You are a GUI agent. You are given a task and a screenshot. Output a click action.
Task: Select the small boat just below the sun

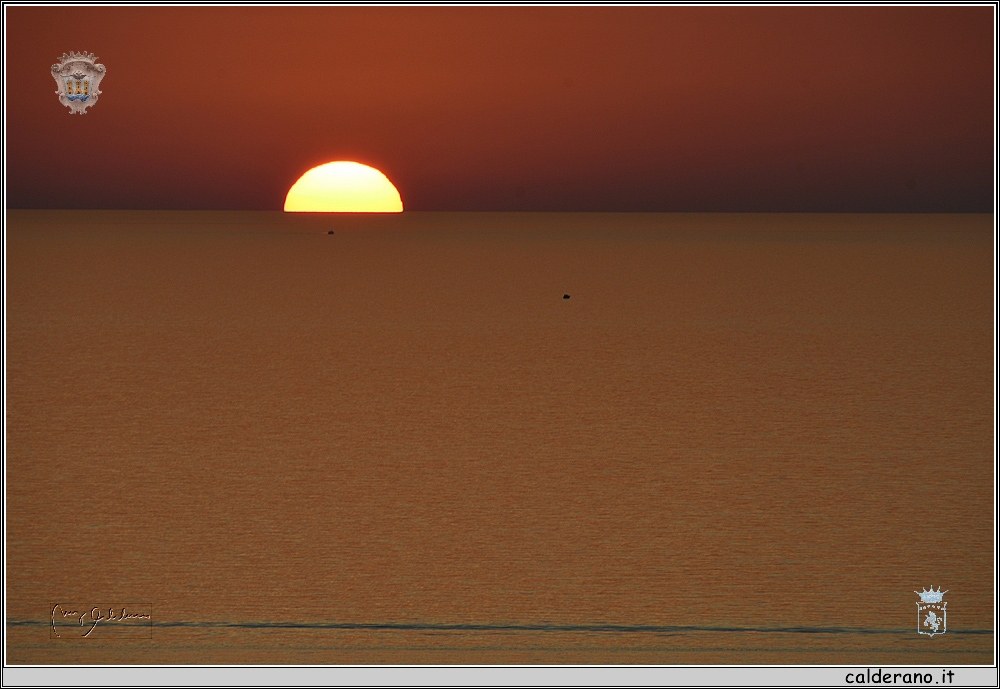point(331,232)
